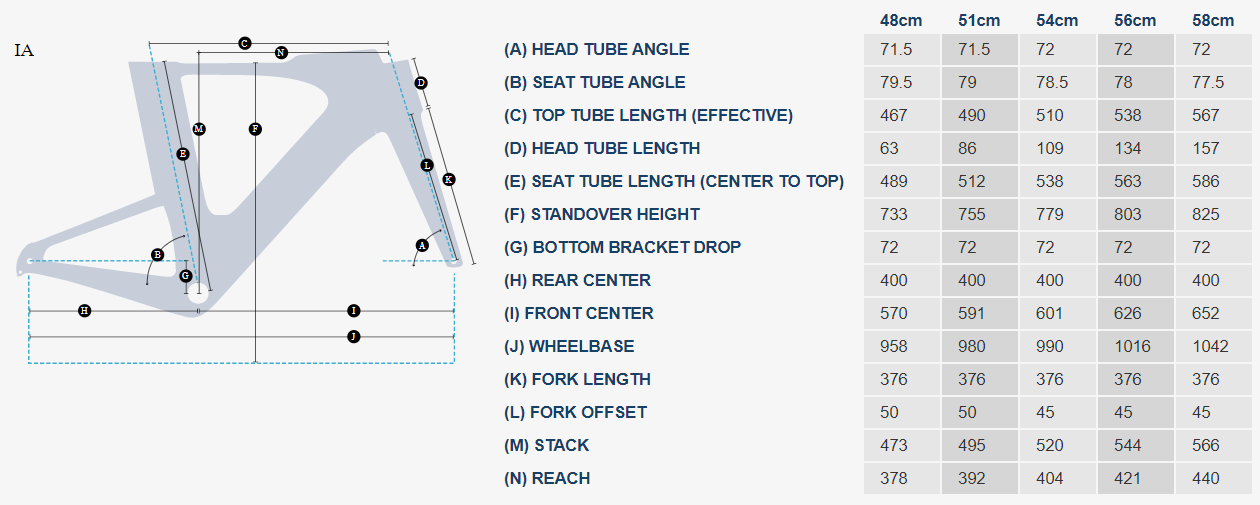Select the 48cm size column header
The height and width of the screenshot is (505, 1260).
(x=901, y=20)
